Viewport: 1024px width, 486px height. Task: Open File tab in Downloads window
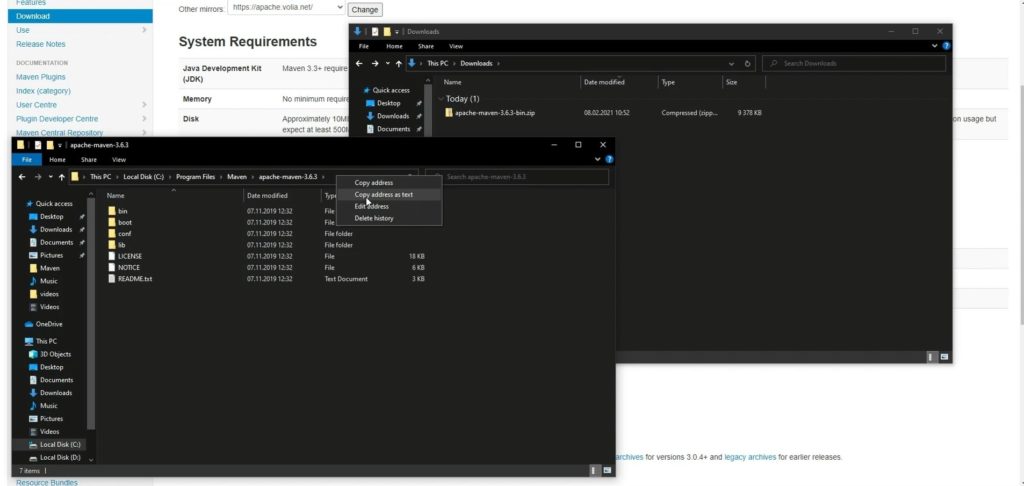click(x=364, y=46)
